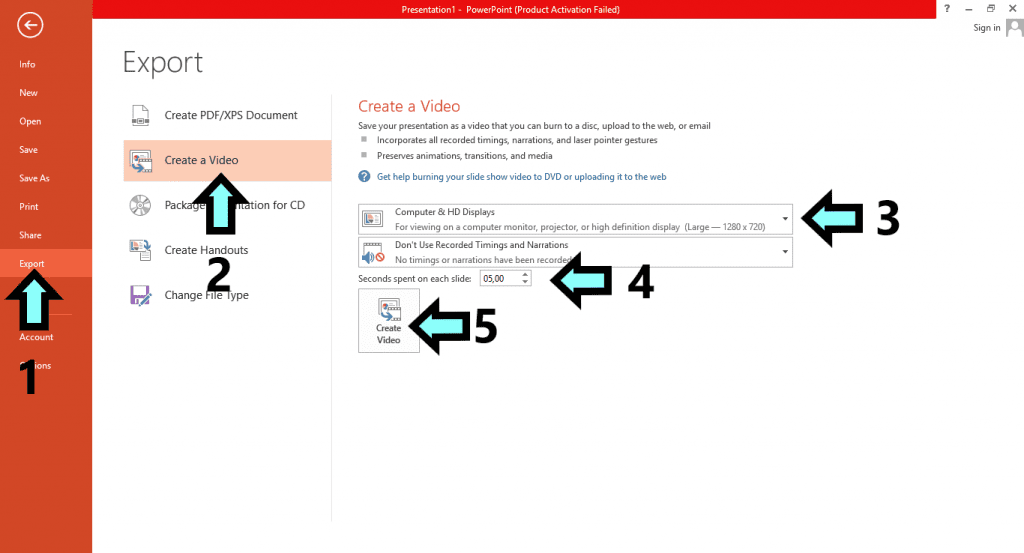This screenshot has height=553, width=1024.
Task: Select Create a Video option
Action: coord(227,160)
